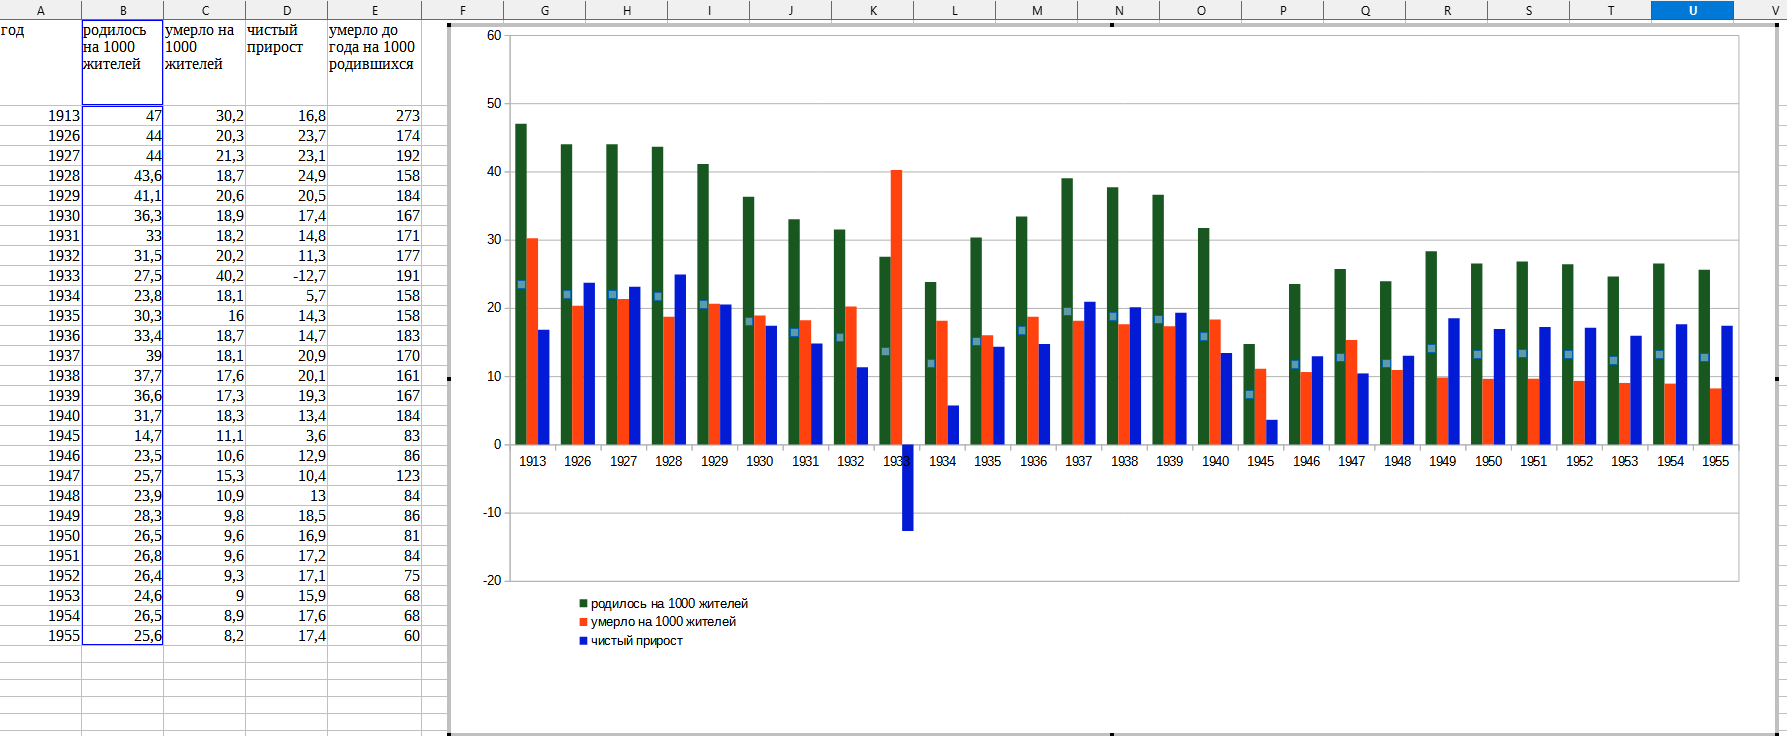Click birth rate value 47 for 1913

coord(123,116)
